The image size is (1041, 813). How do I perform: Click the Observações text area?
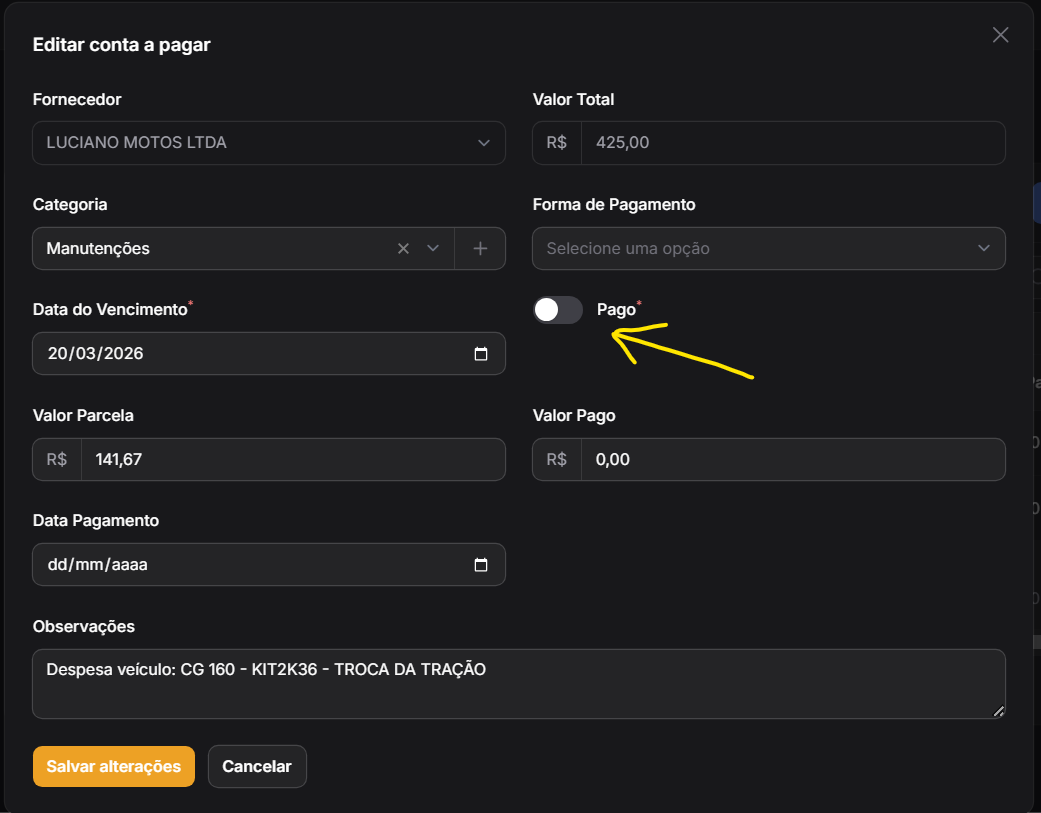coord(519,684)
